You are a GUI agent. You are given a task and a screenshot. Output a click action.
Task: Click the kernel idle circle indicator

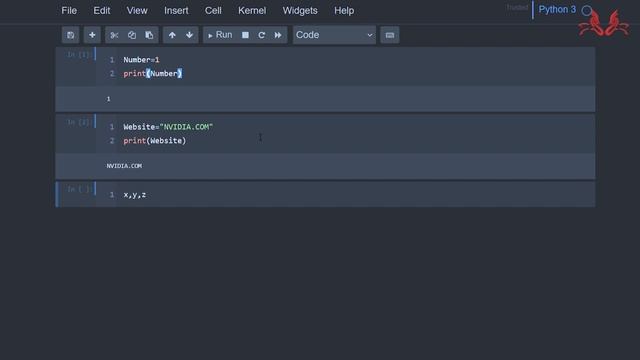click(x=587, y=11)
